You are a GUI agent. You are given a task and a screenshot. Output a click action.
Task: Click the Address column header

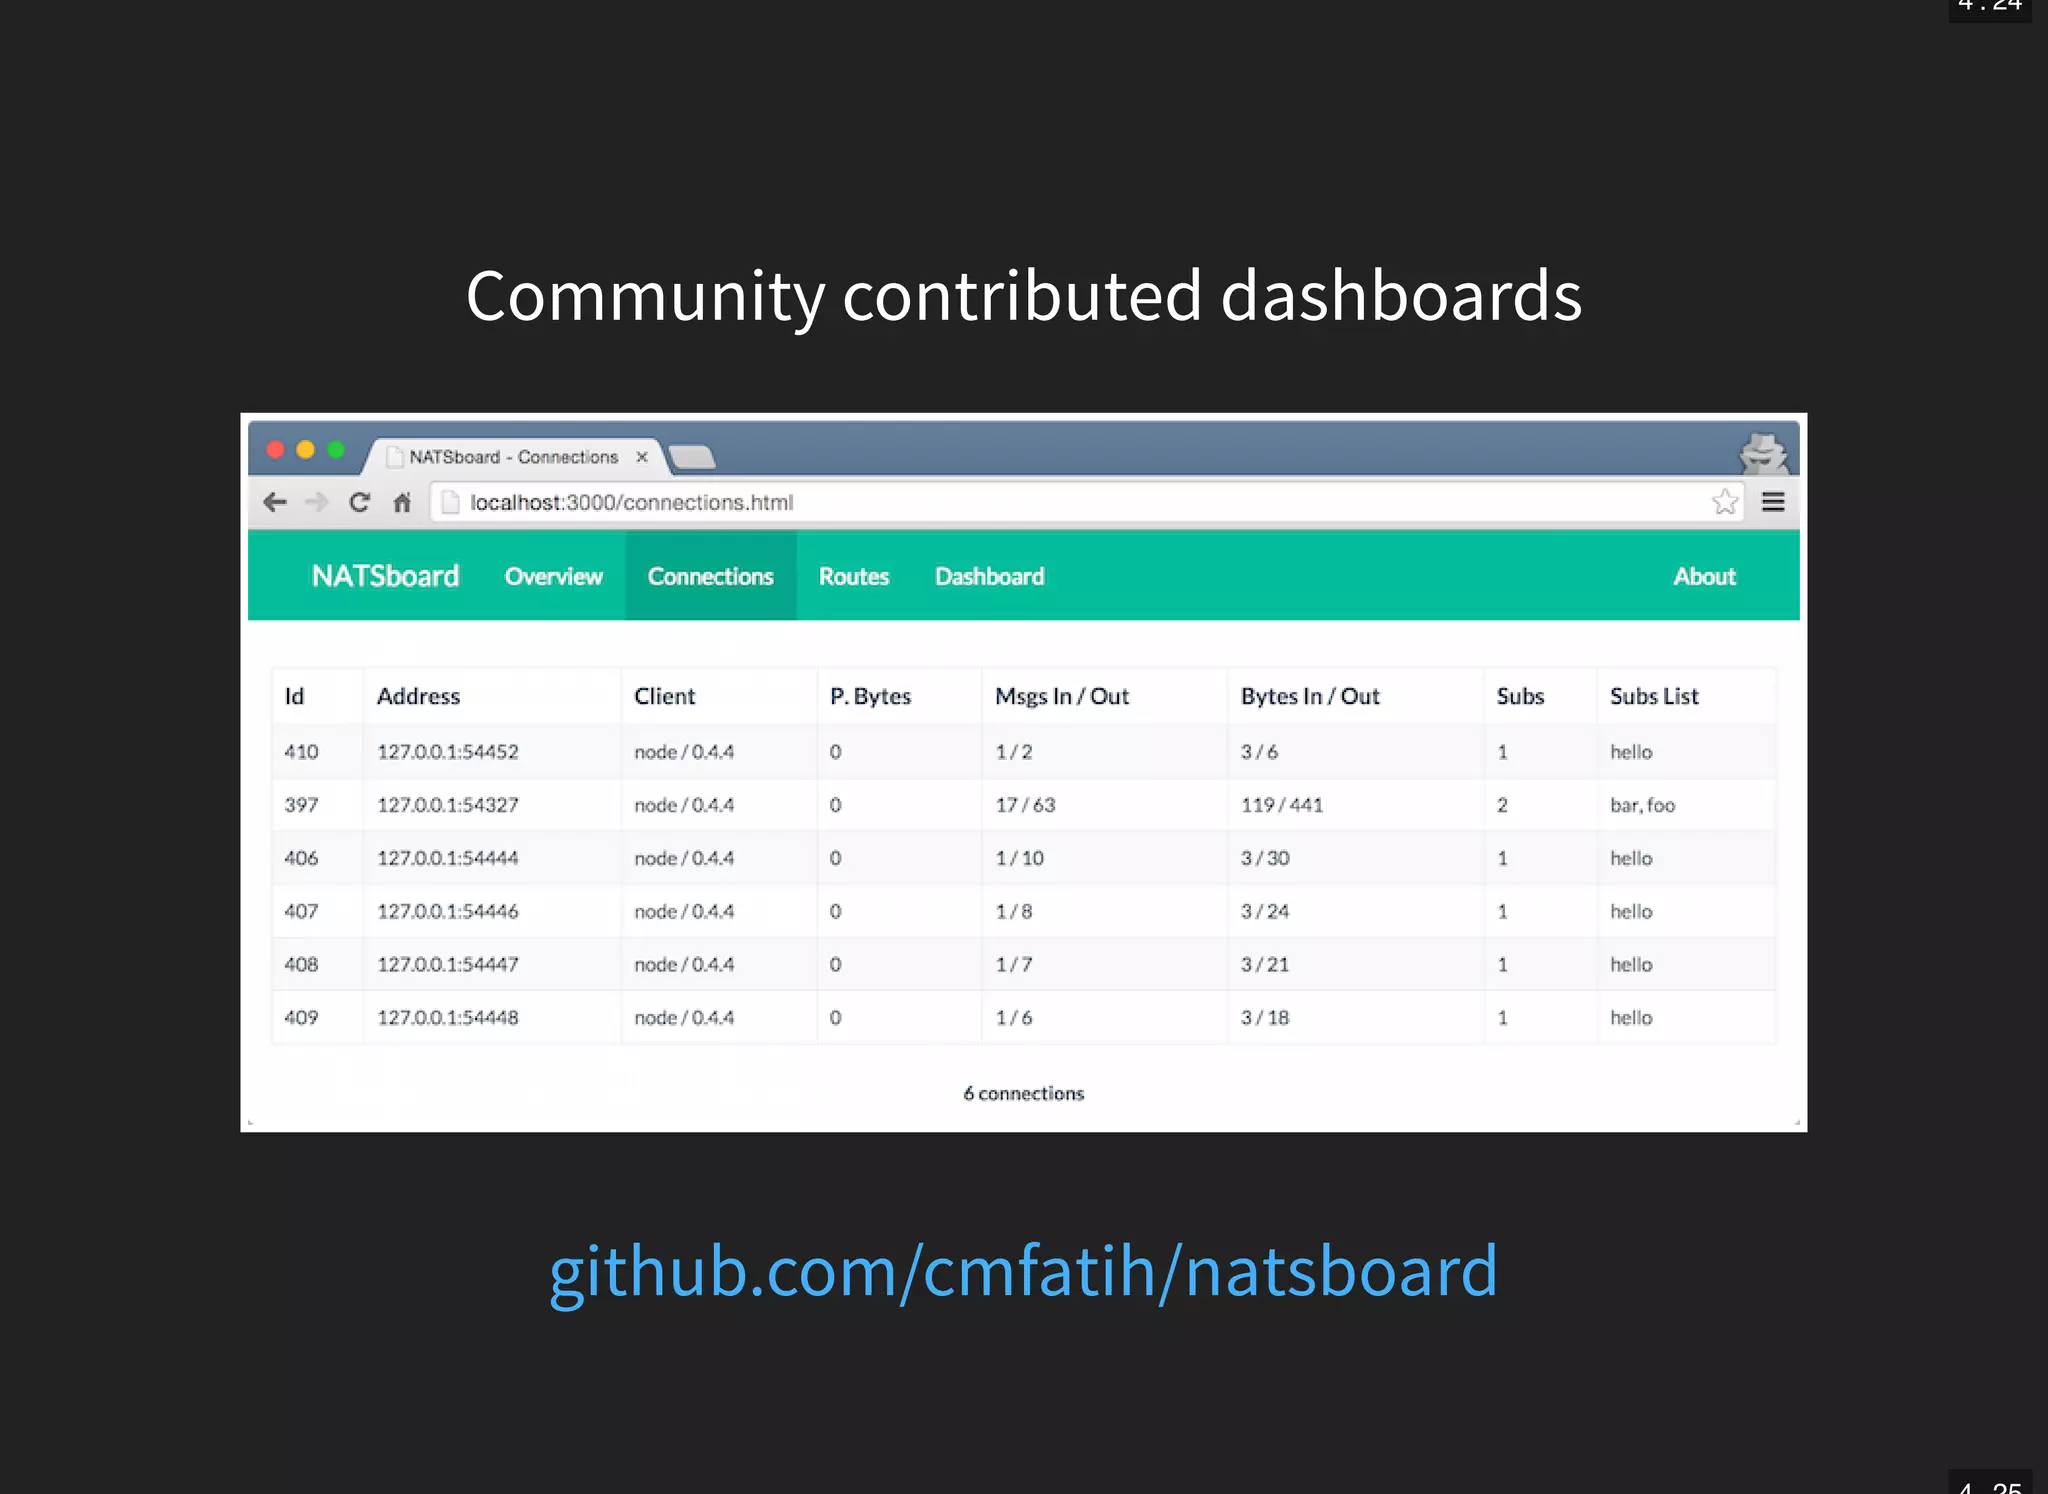418,696
